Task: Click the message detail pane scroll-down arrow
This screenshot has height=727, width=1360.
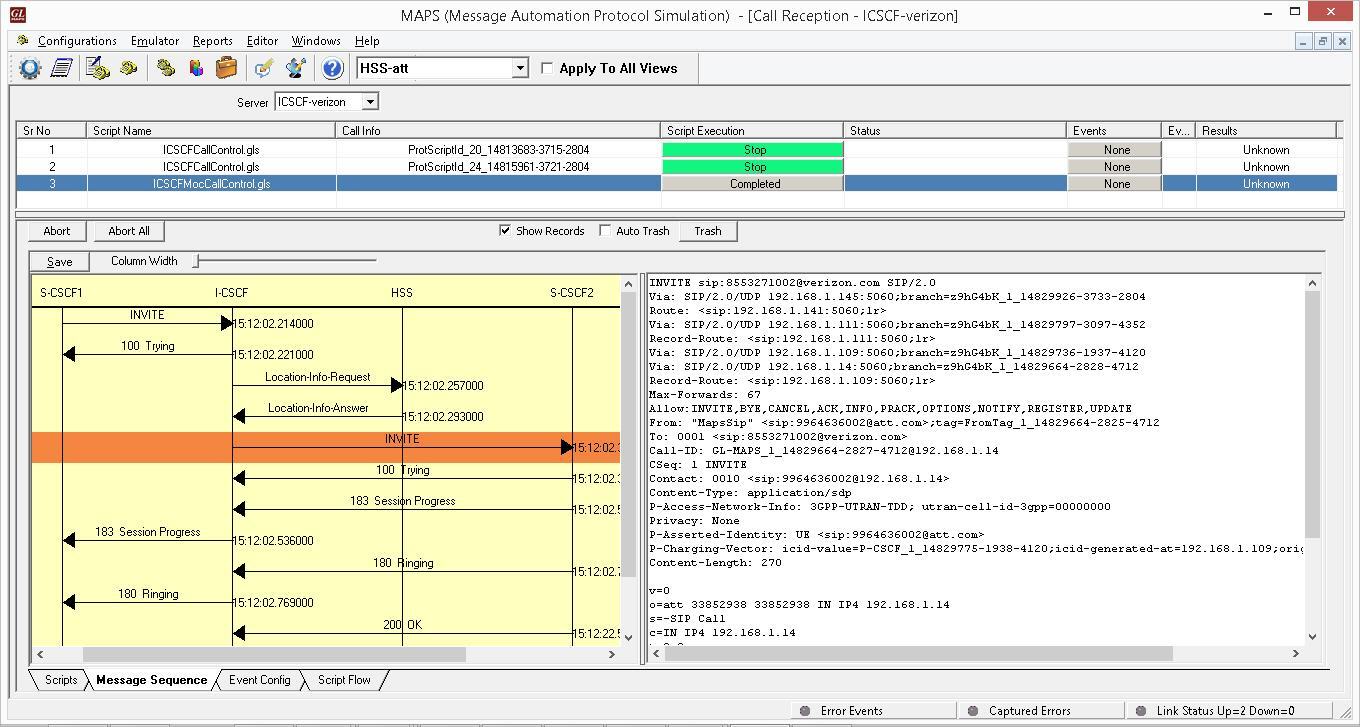Action: coord(1313,636)
